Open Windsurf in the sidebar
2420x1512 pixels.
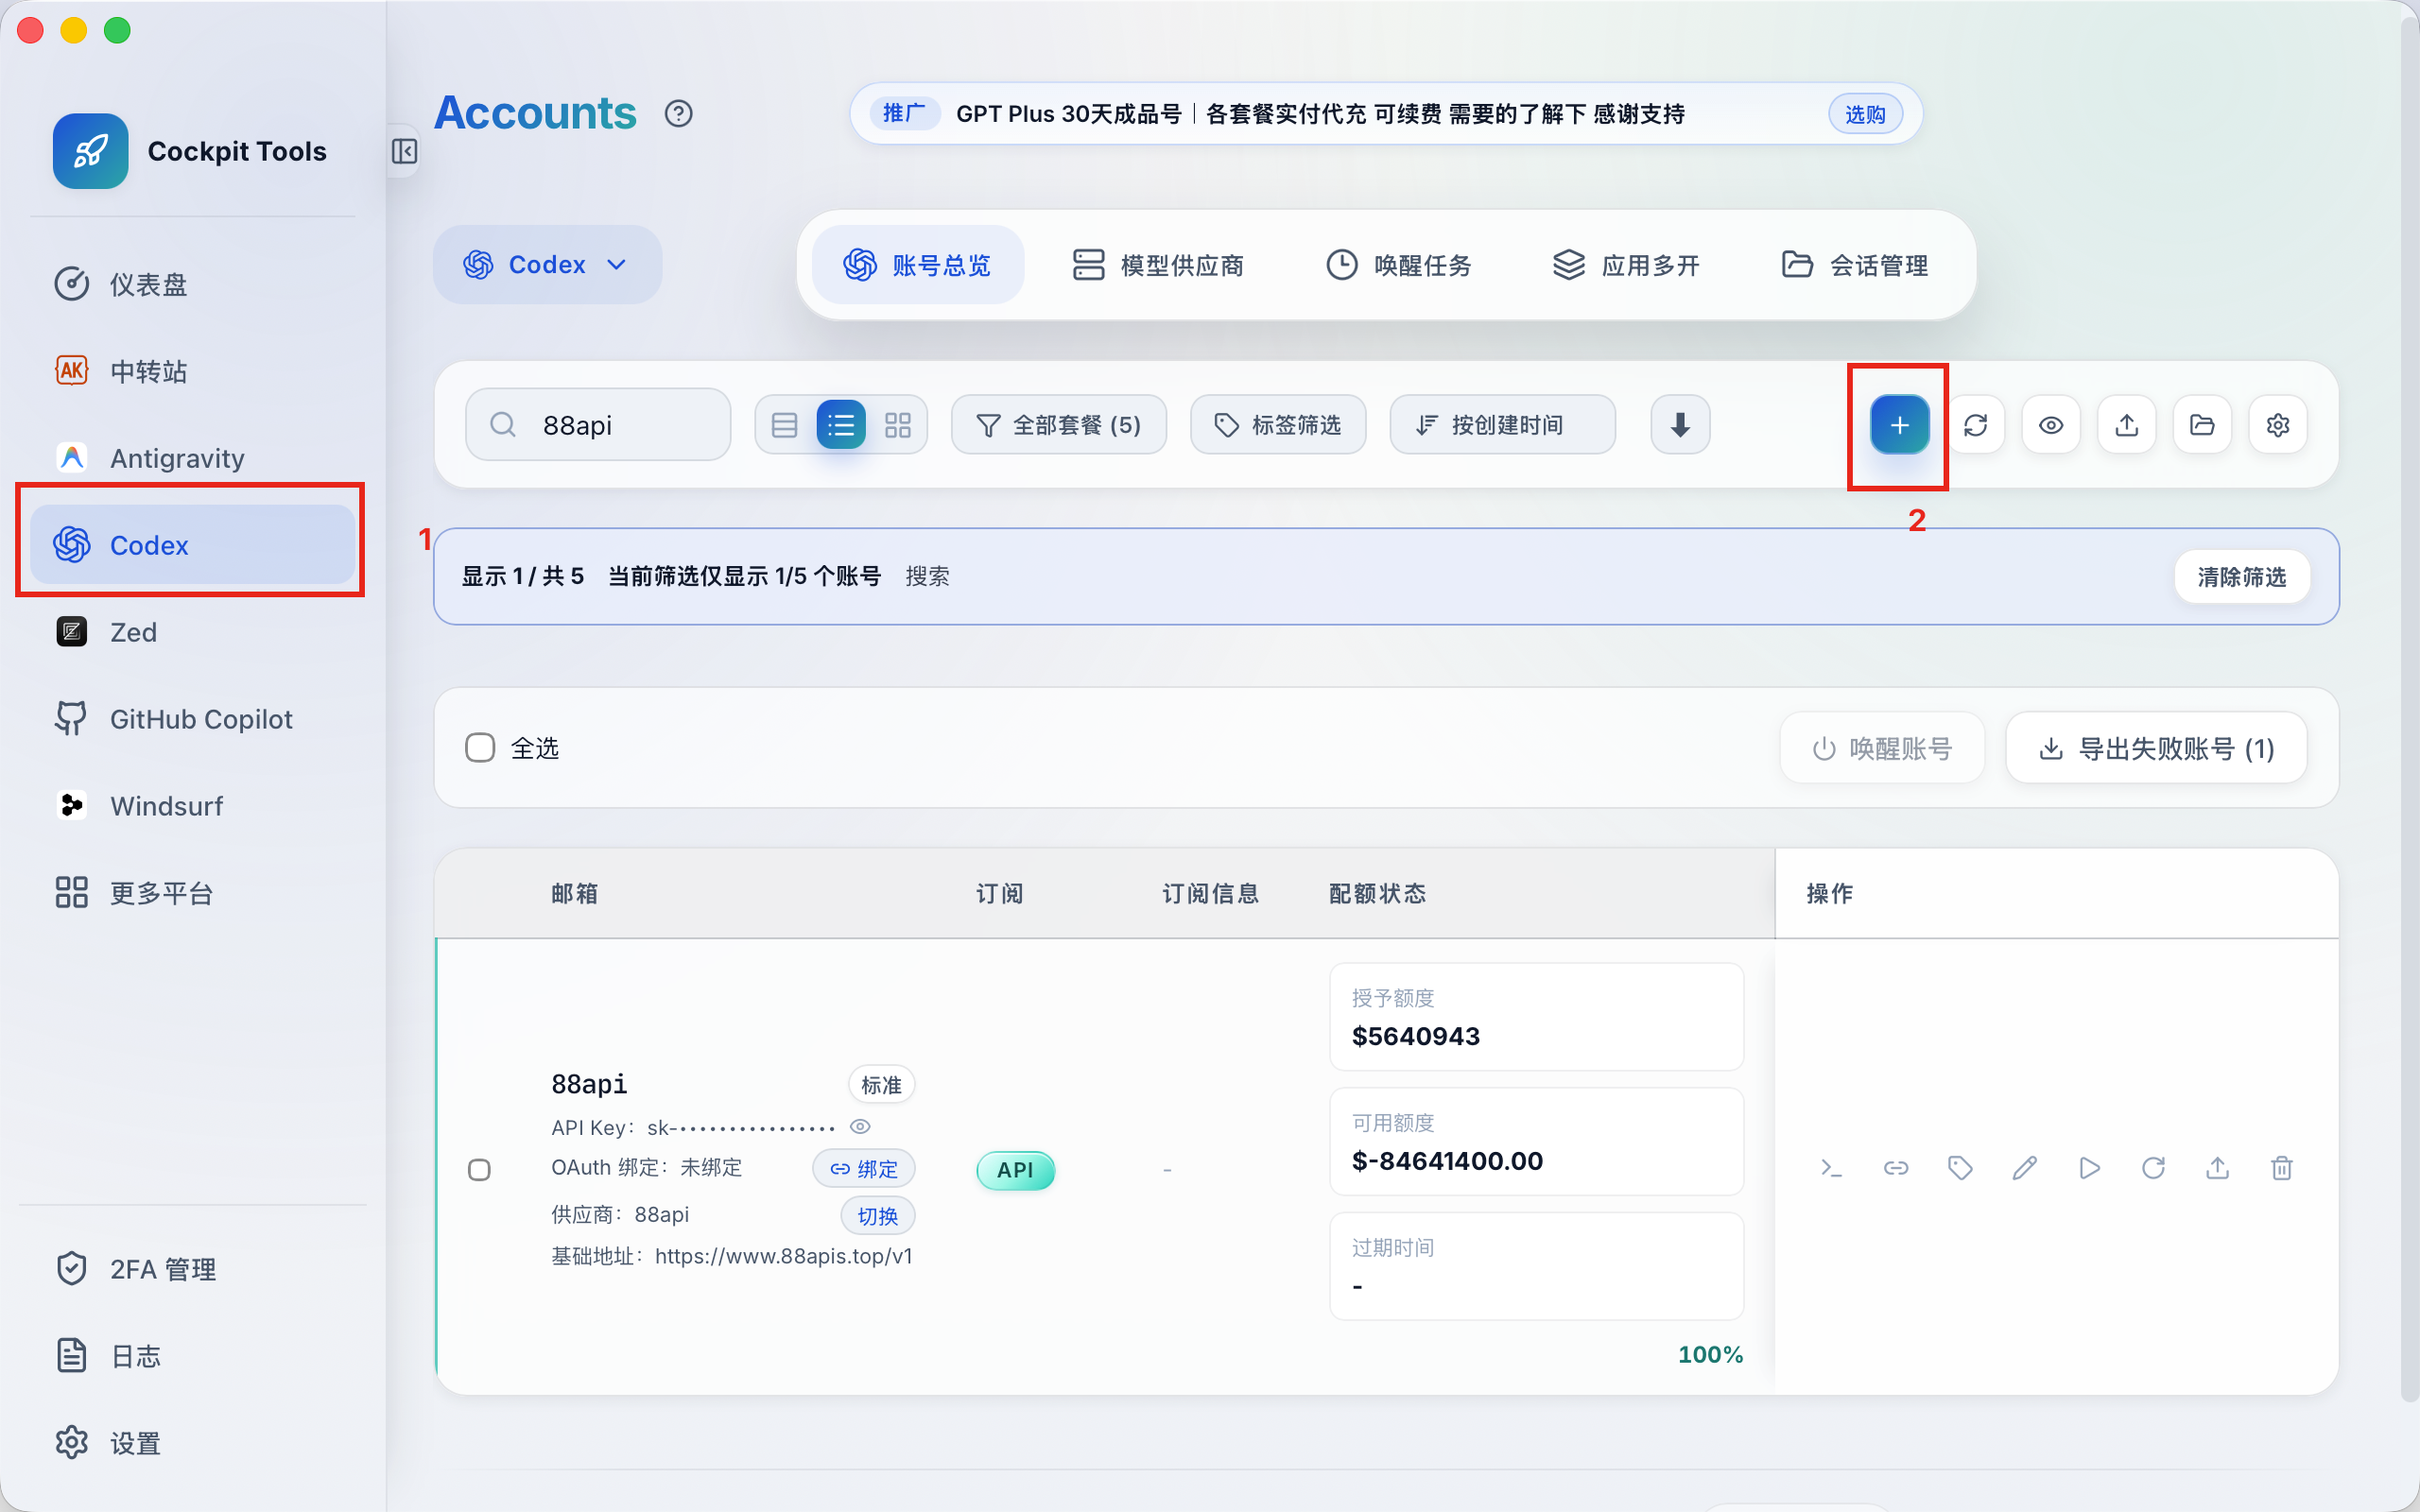[x=192, y=806]
